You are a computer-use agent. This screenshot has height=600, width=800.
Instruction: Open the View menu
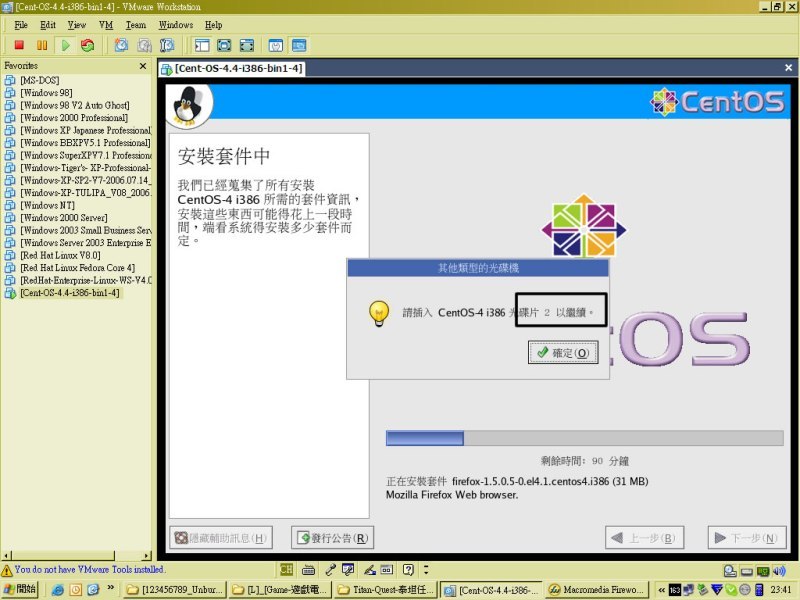tap(77, 25)
